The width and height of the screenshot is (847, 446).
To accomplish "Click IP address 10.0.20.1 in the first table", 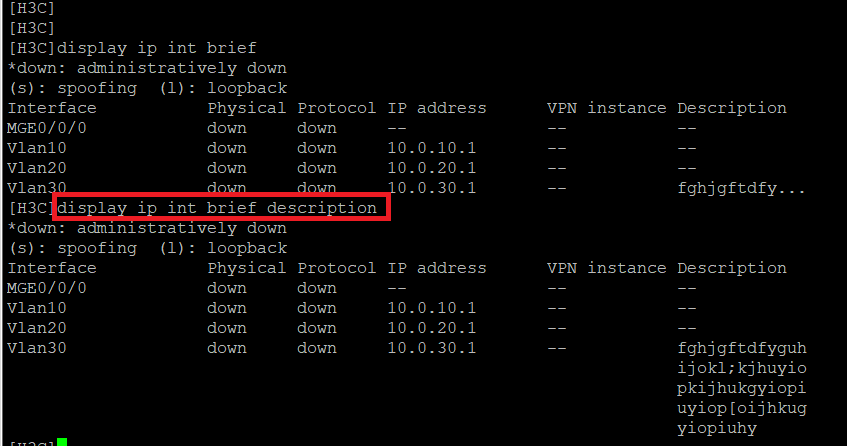I will (431, 168).
